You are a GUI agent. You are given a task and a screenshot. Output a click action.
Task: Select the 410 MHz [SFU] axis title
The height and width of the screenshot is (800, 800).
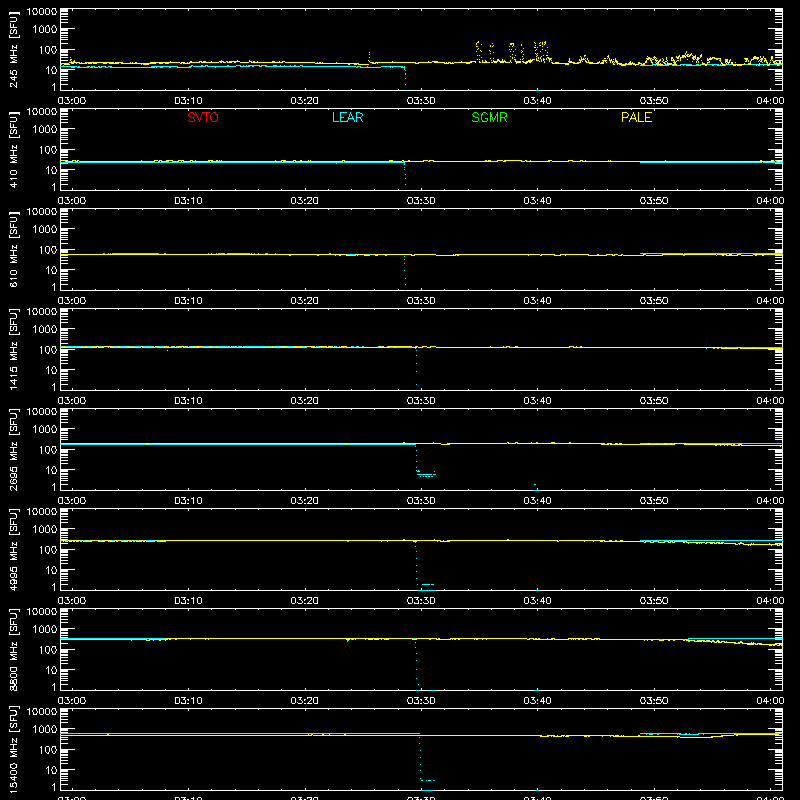(x=14, y=150)
